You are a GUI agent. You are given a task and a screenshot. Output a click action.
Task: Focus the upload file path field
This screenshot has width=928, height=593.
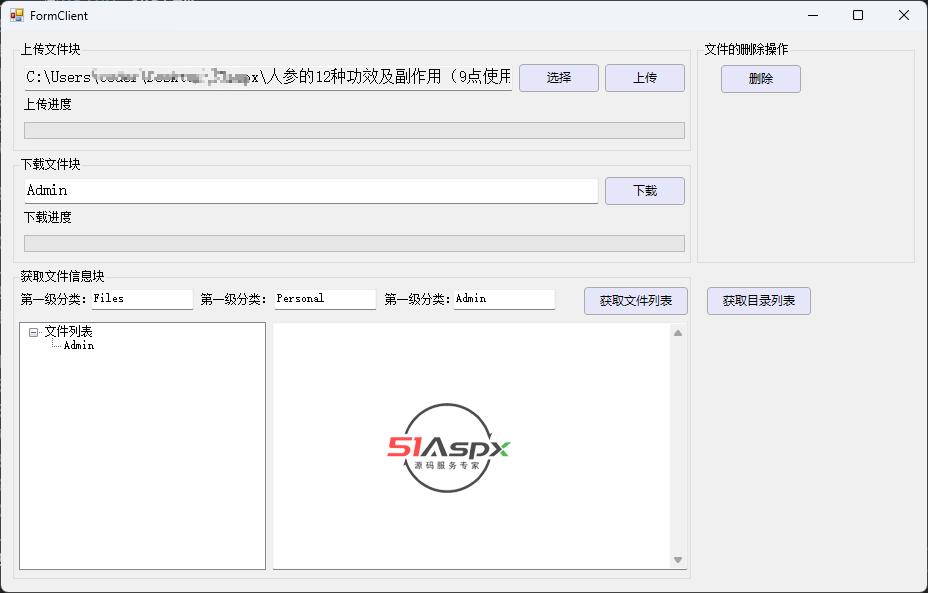(x=268, y=78)
